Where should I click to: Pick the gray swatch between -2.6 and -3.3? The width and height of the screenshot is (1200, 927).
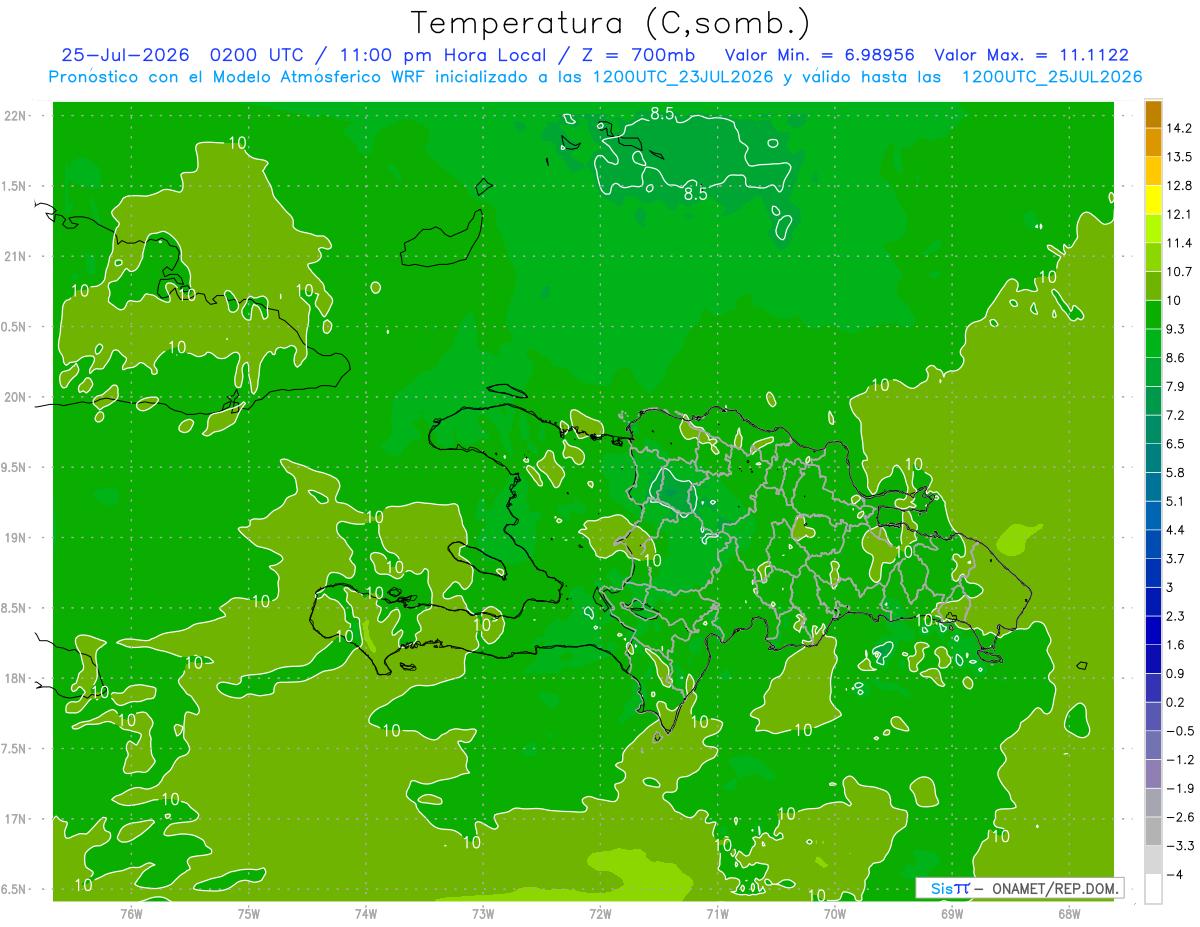tap(1153, 831)
